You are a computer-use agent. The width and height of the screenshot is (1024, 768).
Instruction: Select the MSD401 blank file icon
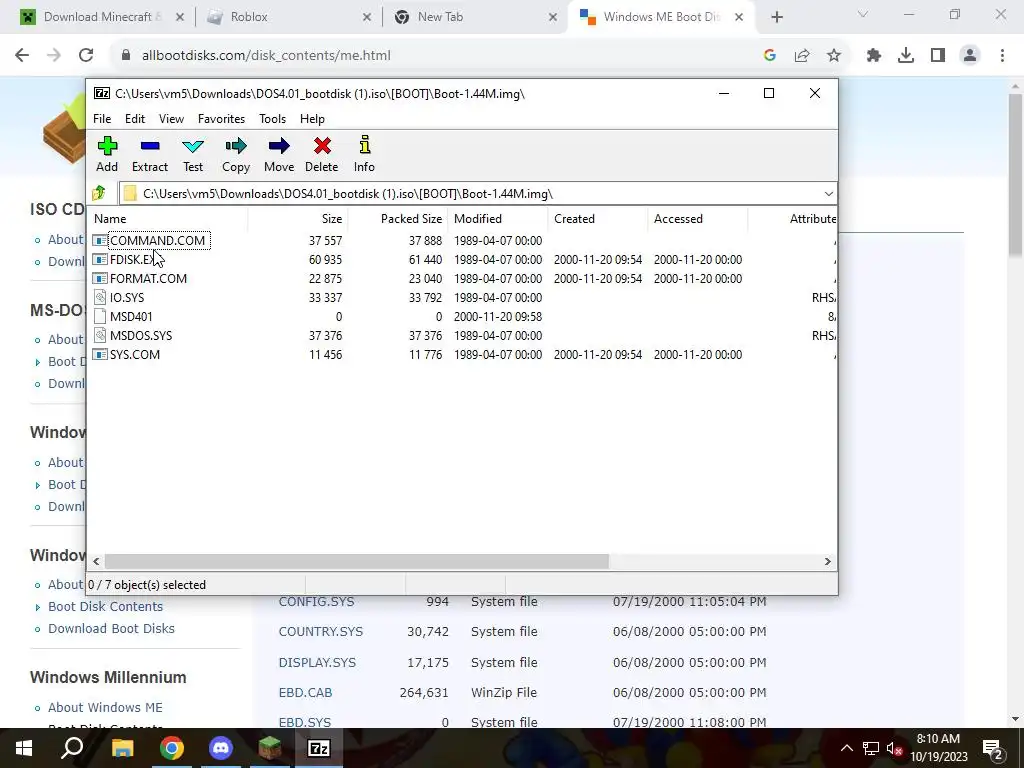tap(100, 316)
